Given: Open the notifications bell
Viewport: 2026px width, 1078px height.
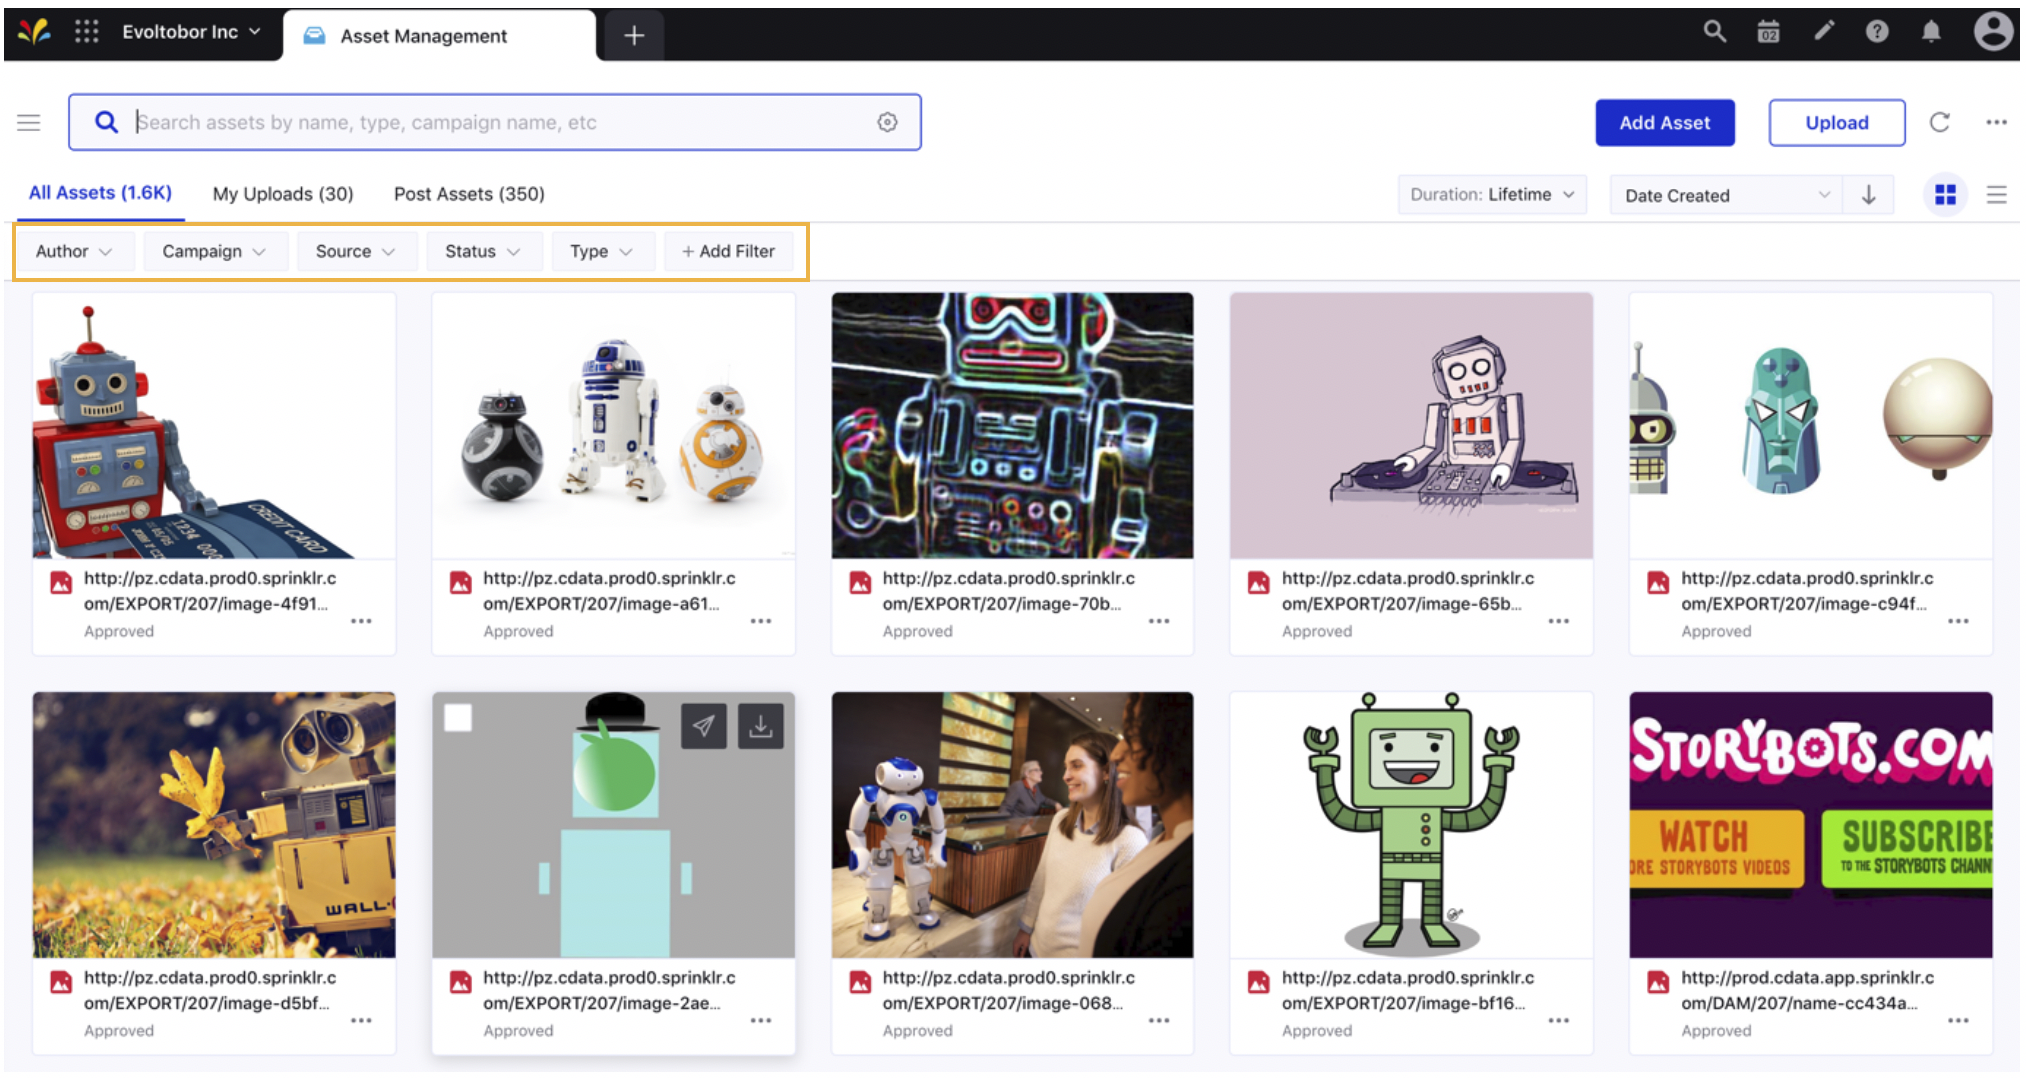Looking at the screenshot, I should pyautogui.click(x=1931, y=32).
